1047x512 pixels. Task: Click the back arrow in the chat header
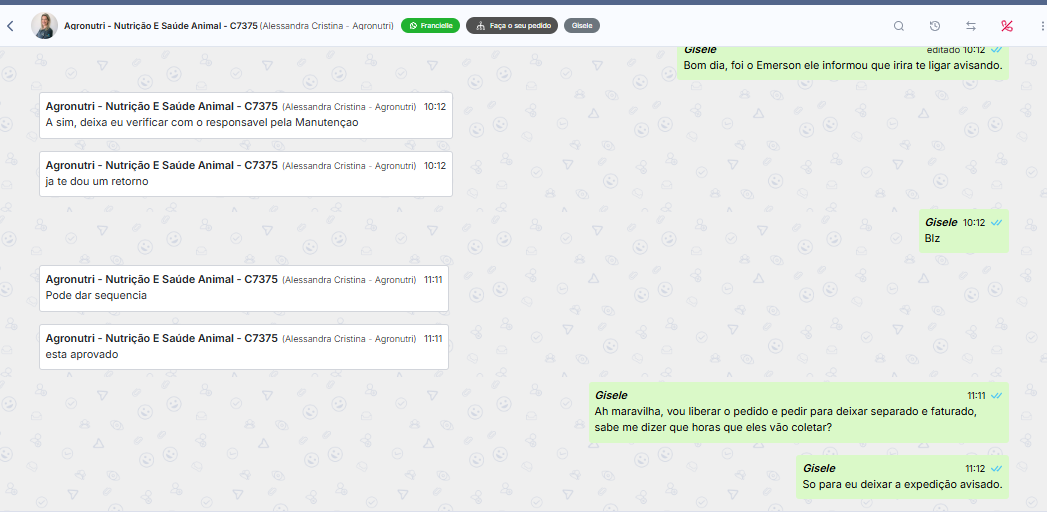pos(11,26)
